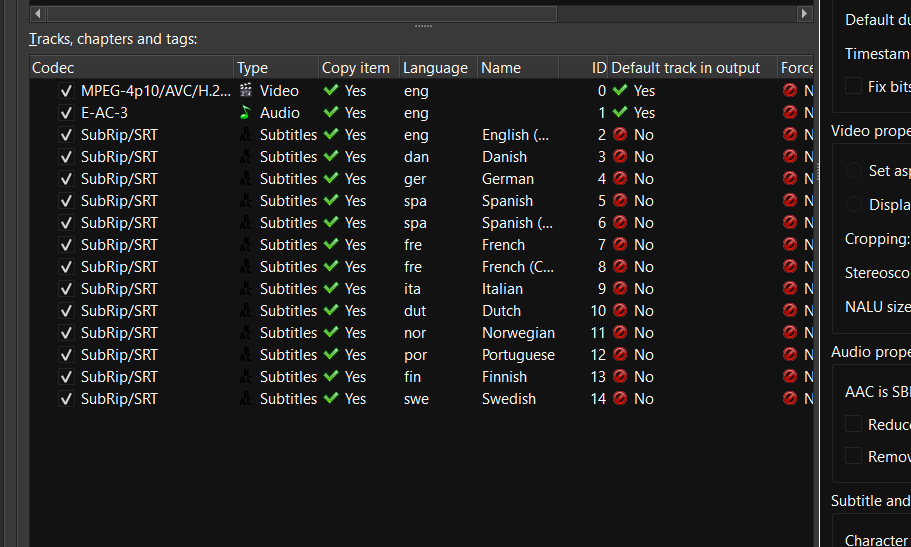
Task: Click red Default track icon for the Finnish track
Action: tap(620, 377)
